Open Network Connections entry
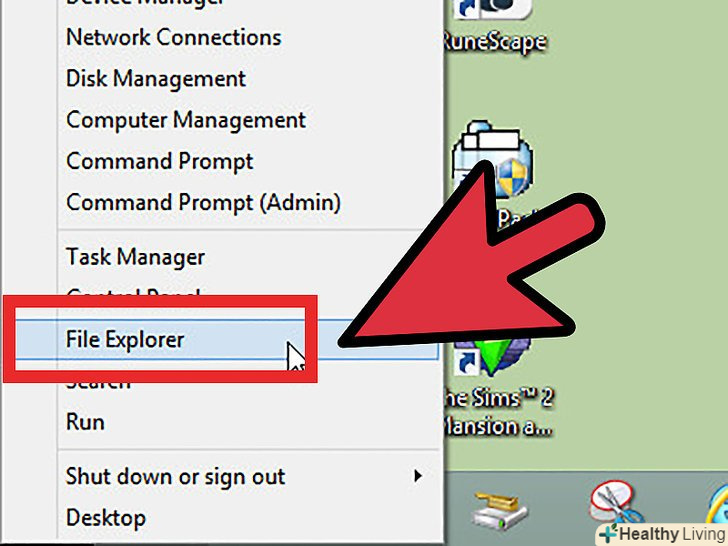Viewport: 728px width, 546px height. coord(174,37)
